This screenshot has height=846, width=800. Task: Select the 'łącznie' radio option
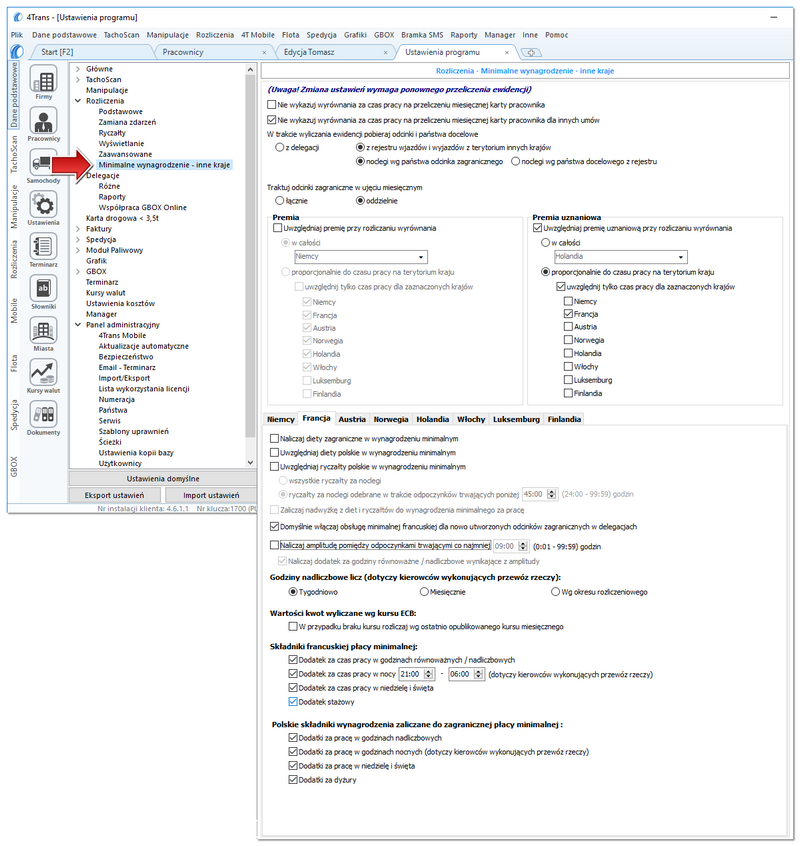[279, 201]
